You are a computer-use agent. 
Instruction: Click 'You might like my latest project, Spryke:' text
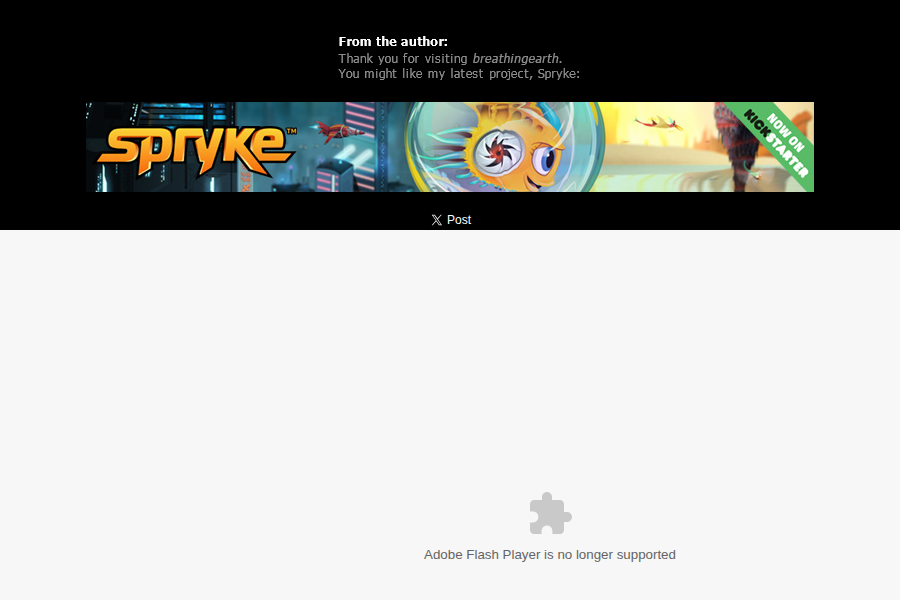point(459,73)
